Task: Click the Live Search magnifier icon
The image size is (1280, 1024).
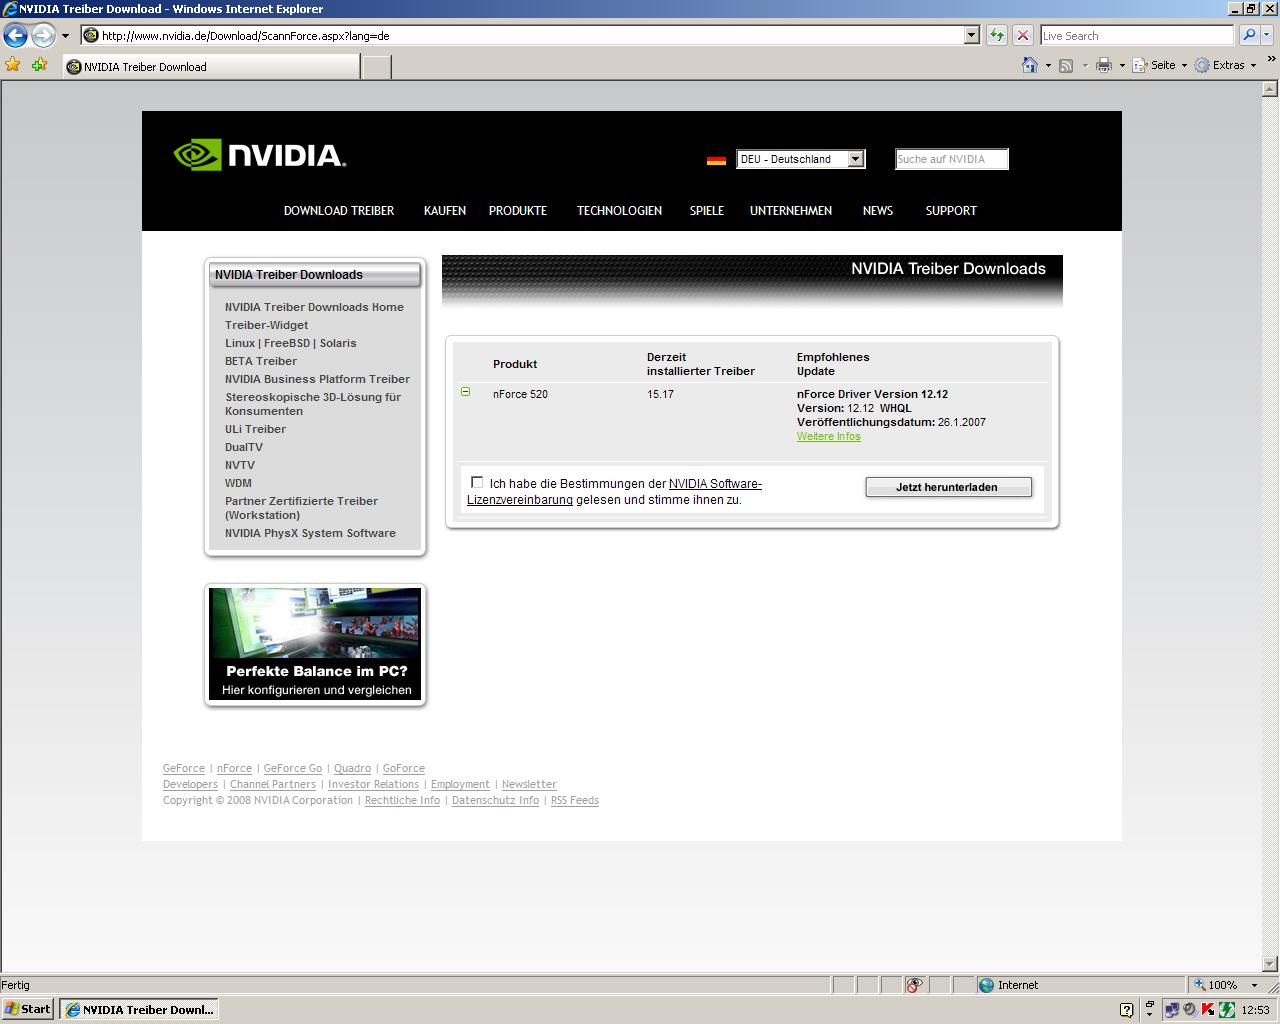Action: [x=1248, y=35]
